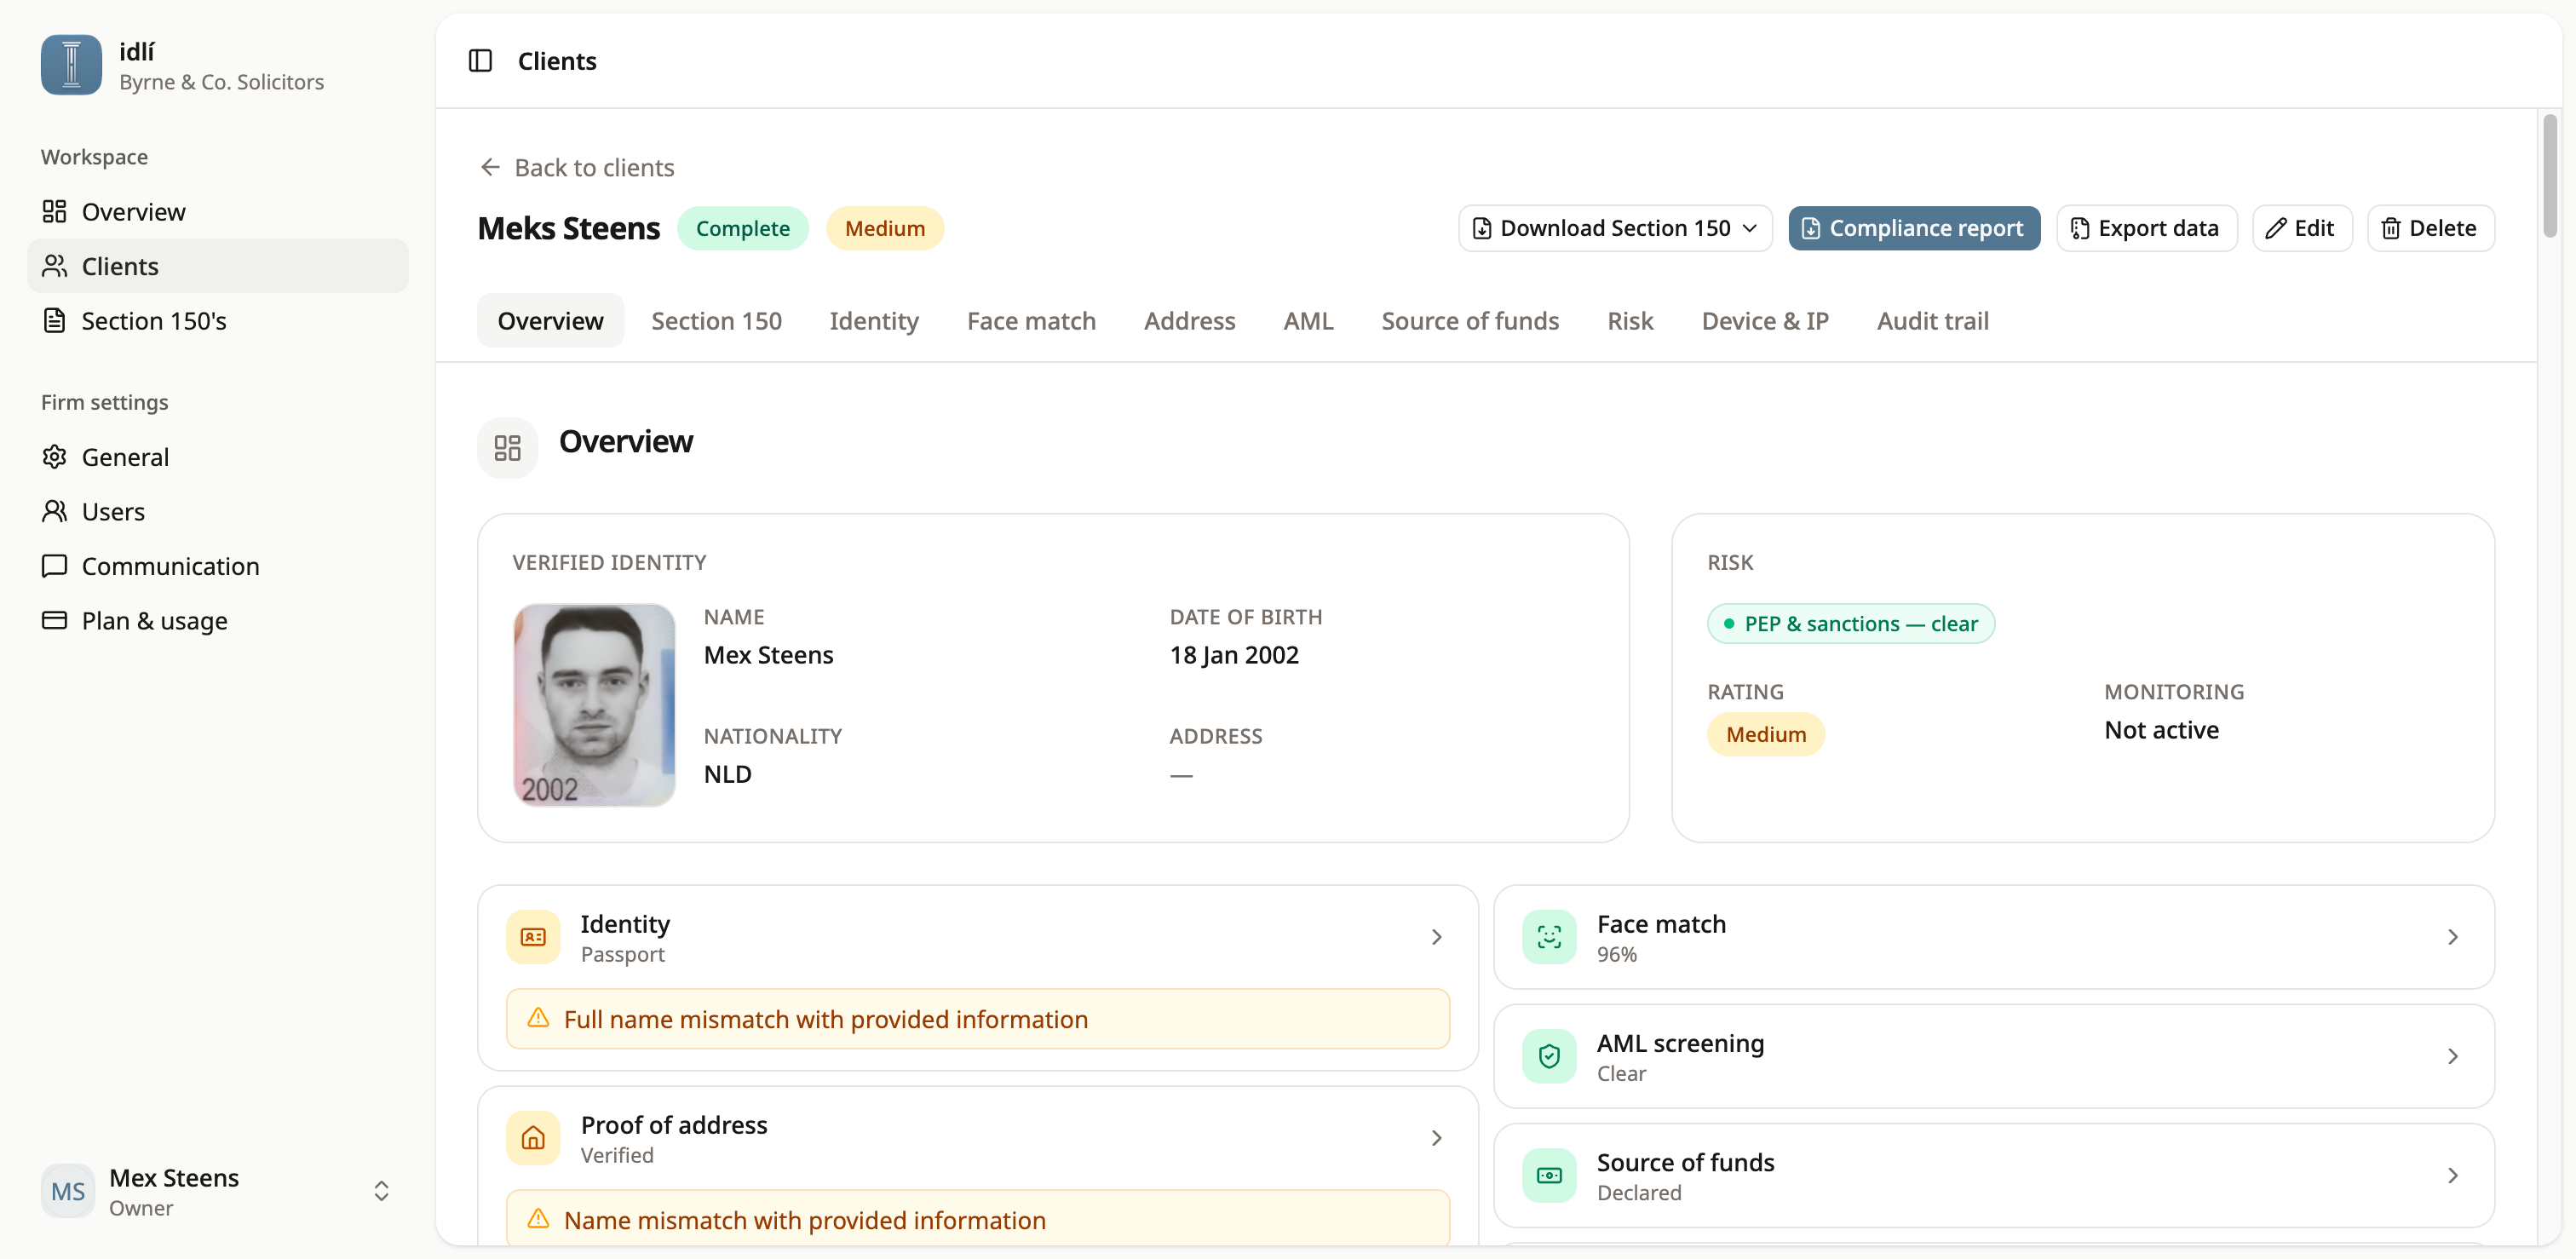Click the Compliance report button
2576x1259 pixels.
(1914, 228)
